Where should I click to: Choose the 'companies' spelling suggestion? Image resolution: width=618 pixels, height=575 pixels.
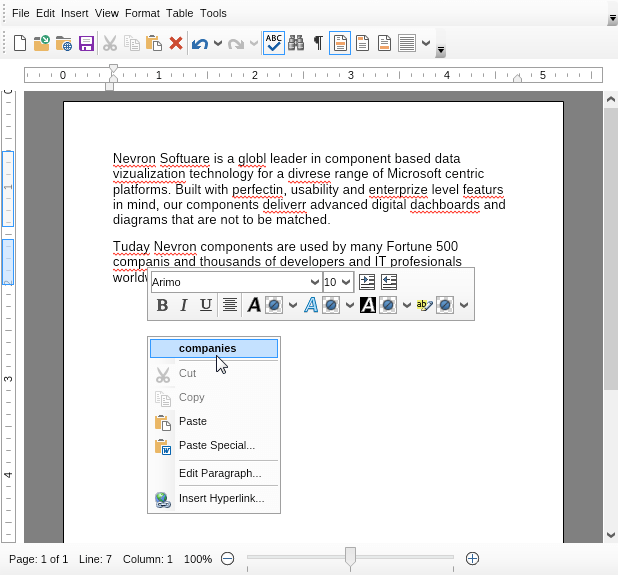[x=207, y=348]
